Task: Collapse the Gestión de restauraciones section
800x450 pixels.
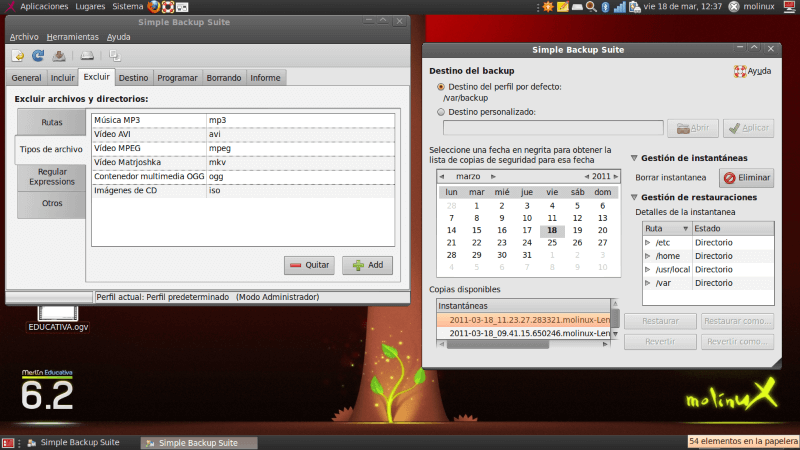Action: click(x=634, y=197)
